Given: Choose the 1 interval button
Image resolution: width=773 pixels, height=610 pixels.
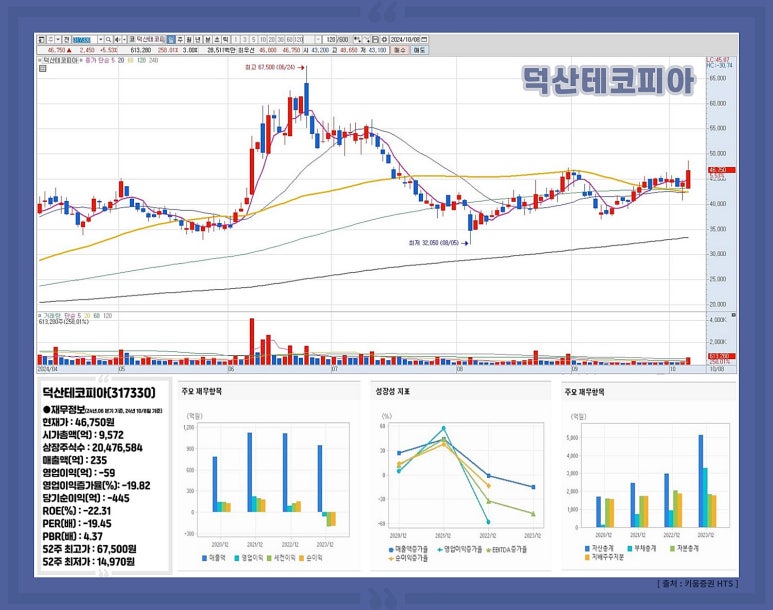Looking at the screenshot, I should coord(236,39).
